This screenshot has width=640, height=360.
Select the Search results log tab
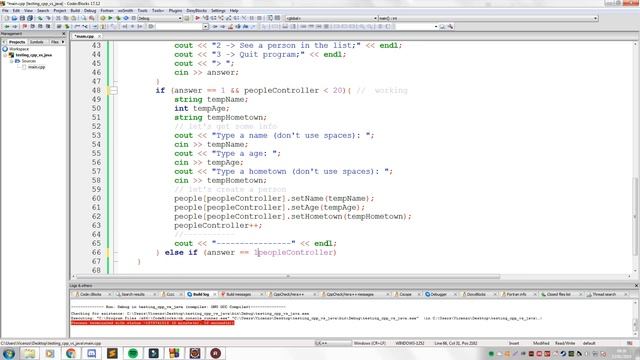coord(133,294)
